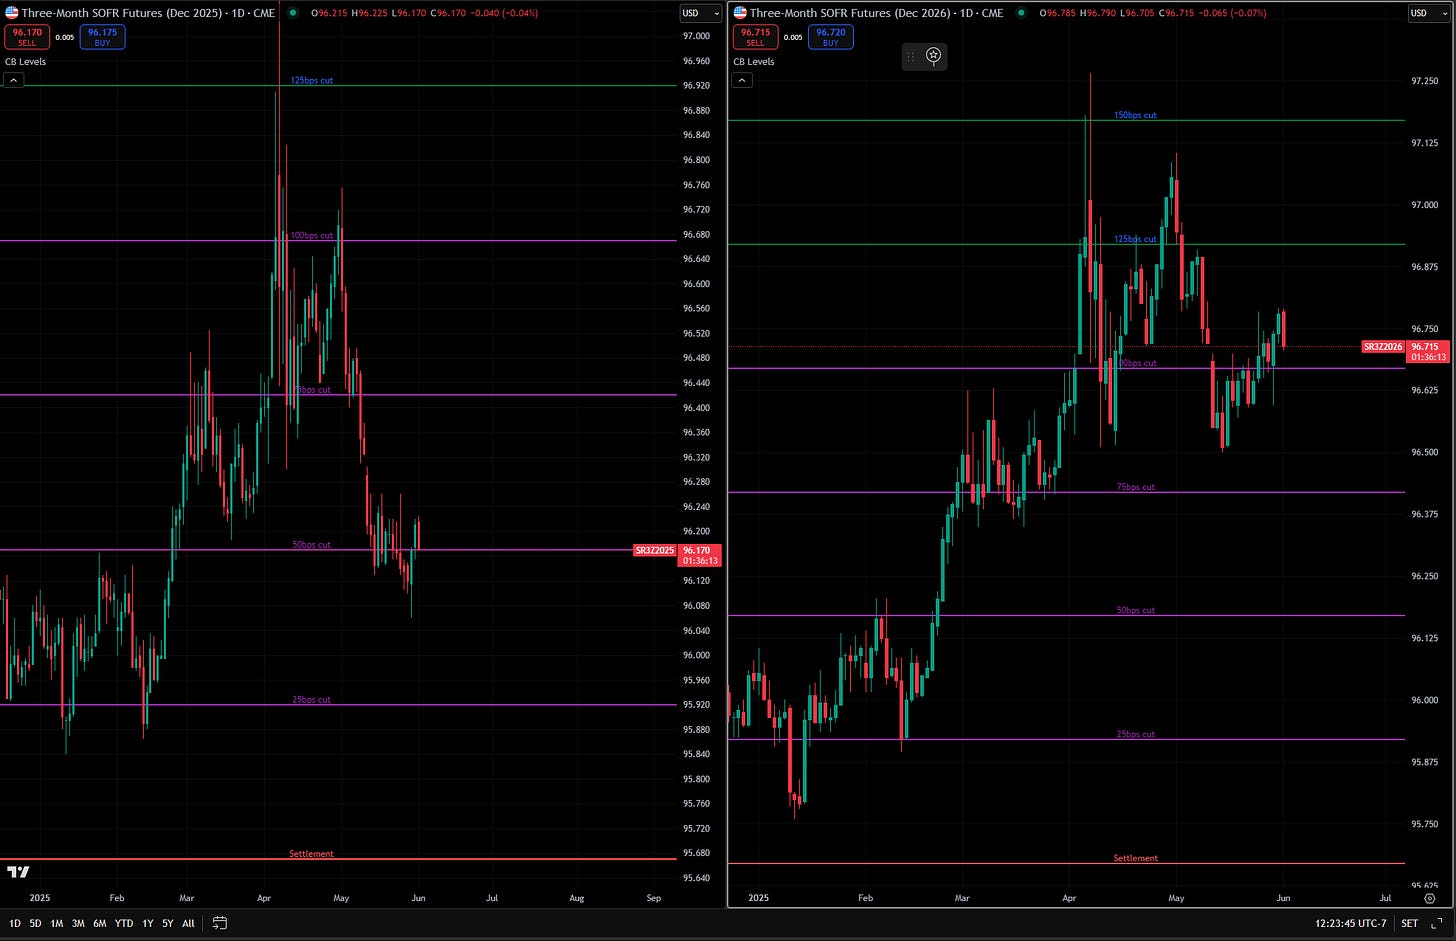
Task: Click the 50bps cut line label on left chart
Action: 312,545
